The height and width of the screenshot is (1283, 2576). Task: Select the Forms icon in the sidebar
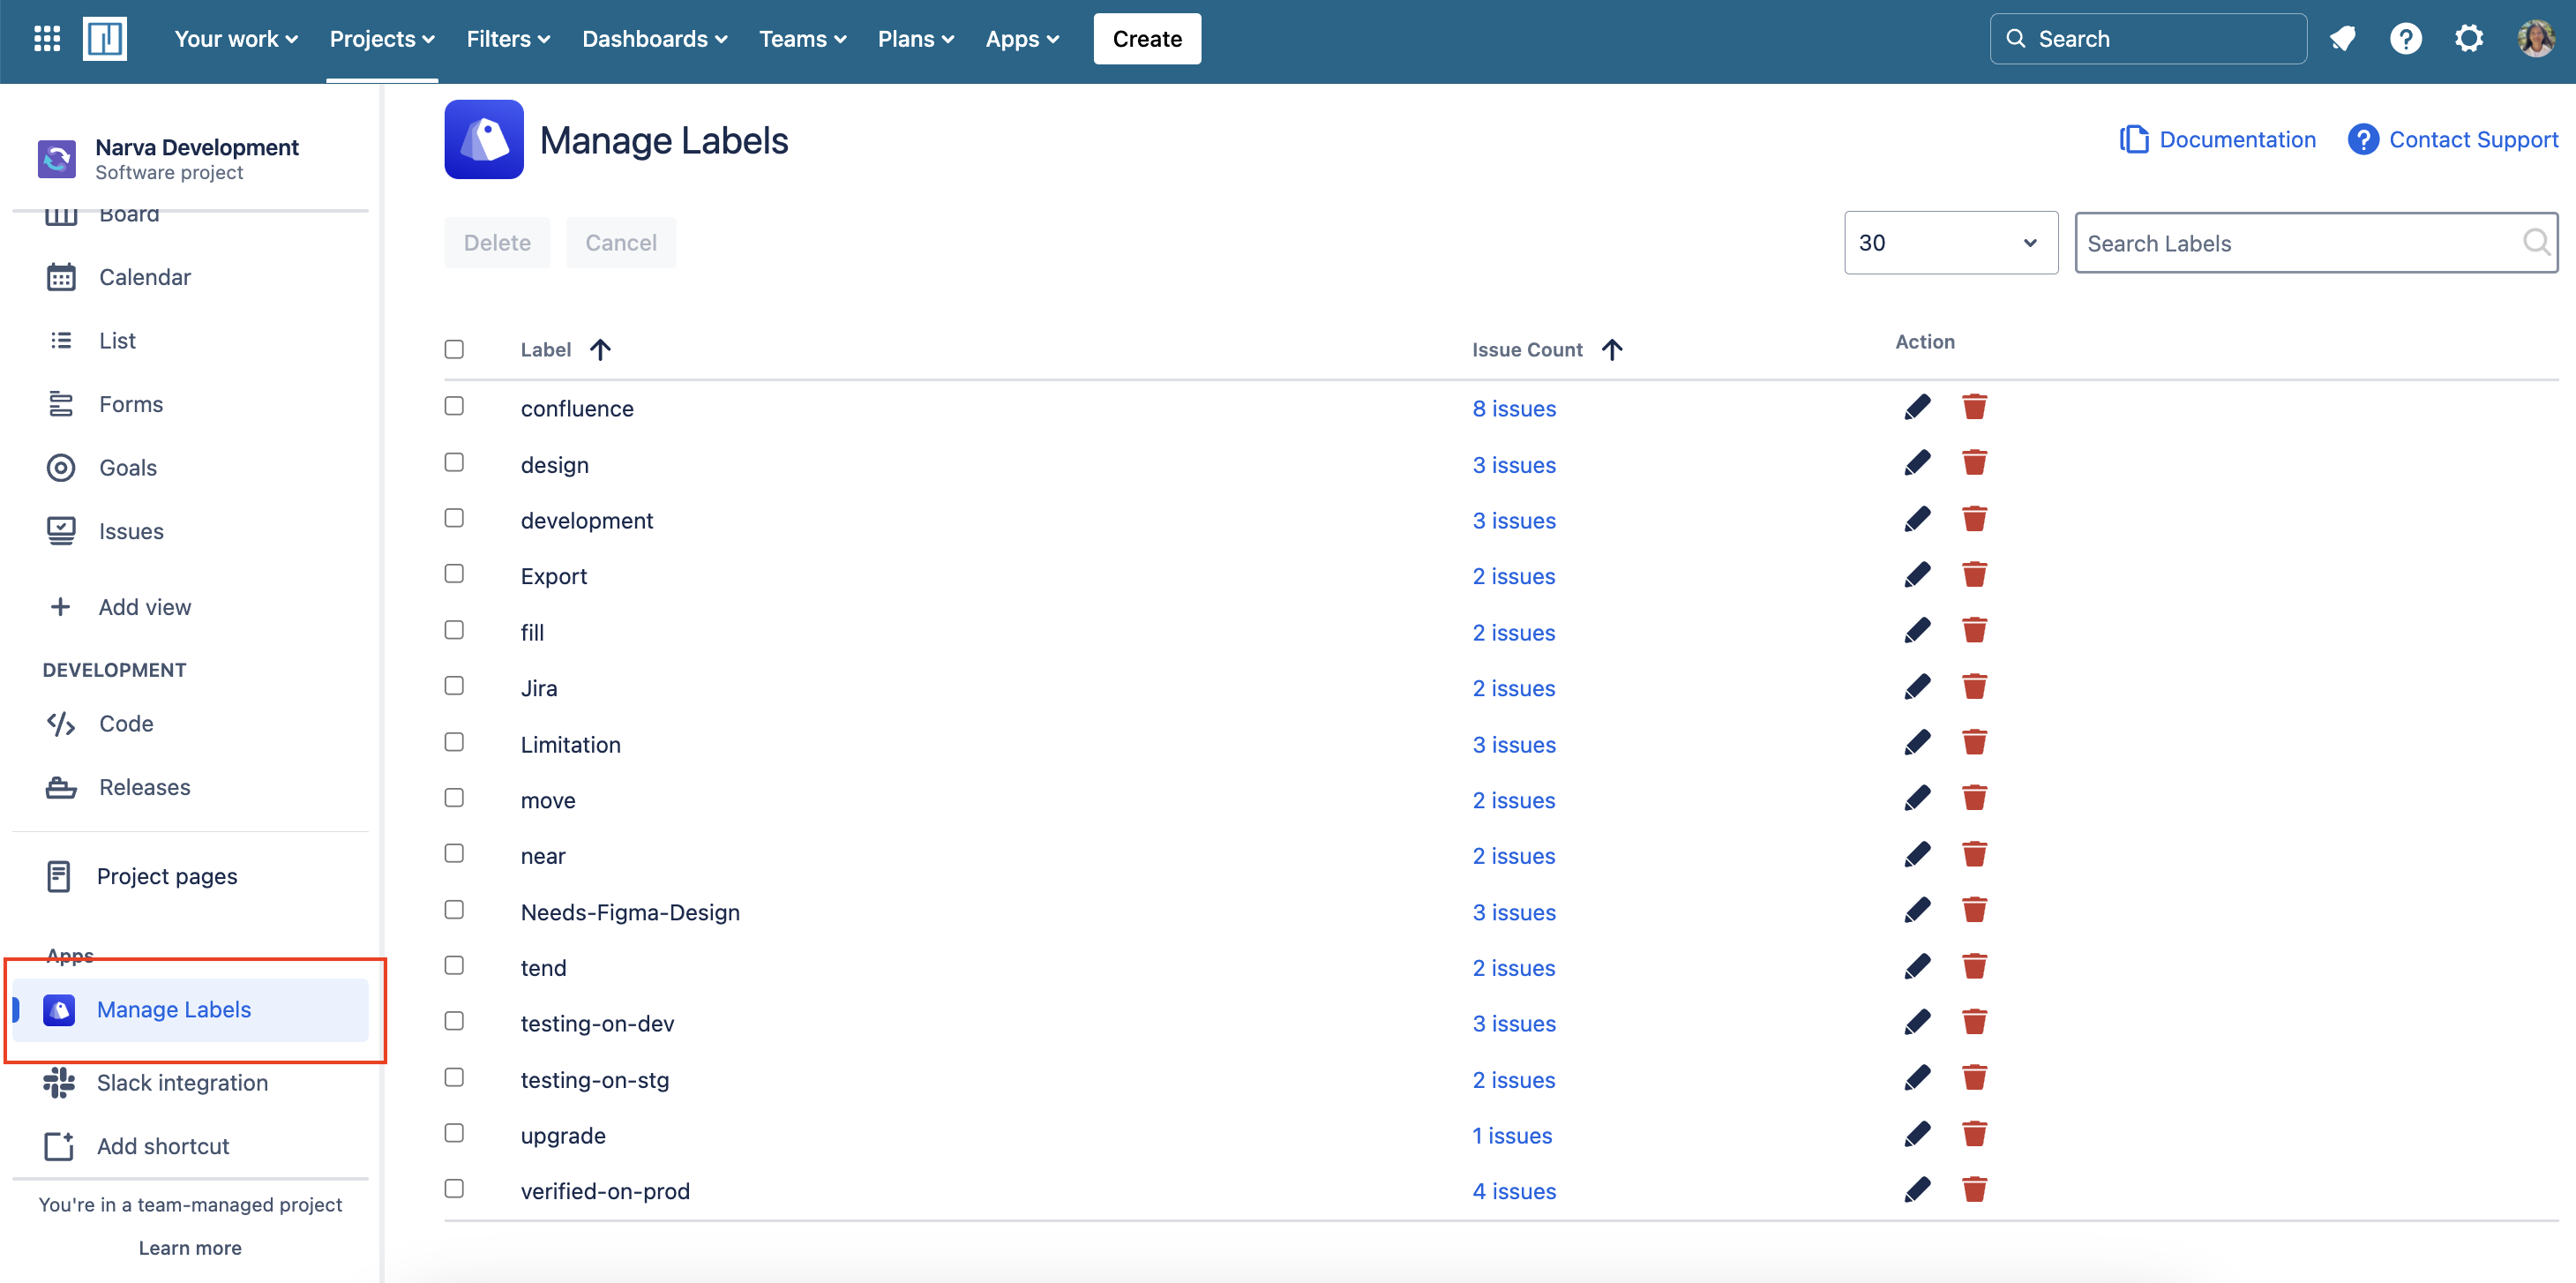point(61,404)
